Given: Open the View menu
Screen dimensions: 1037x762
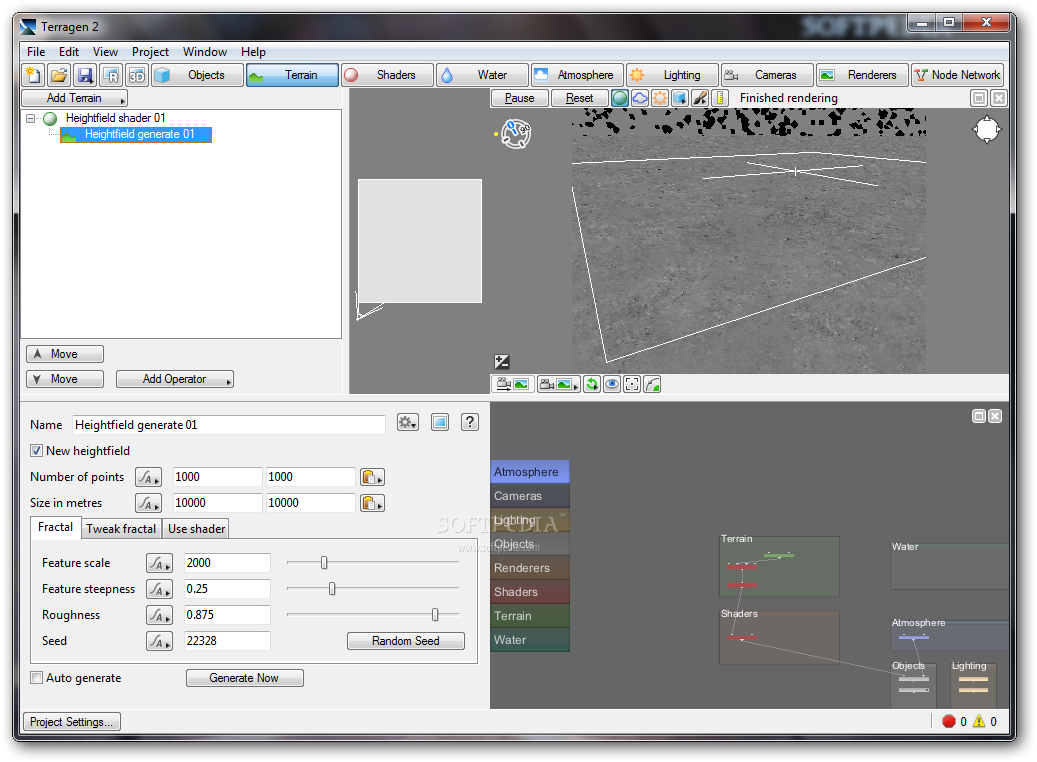Looking at the screenshot, I should (105, 52).
